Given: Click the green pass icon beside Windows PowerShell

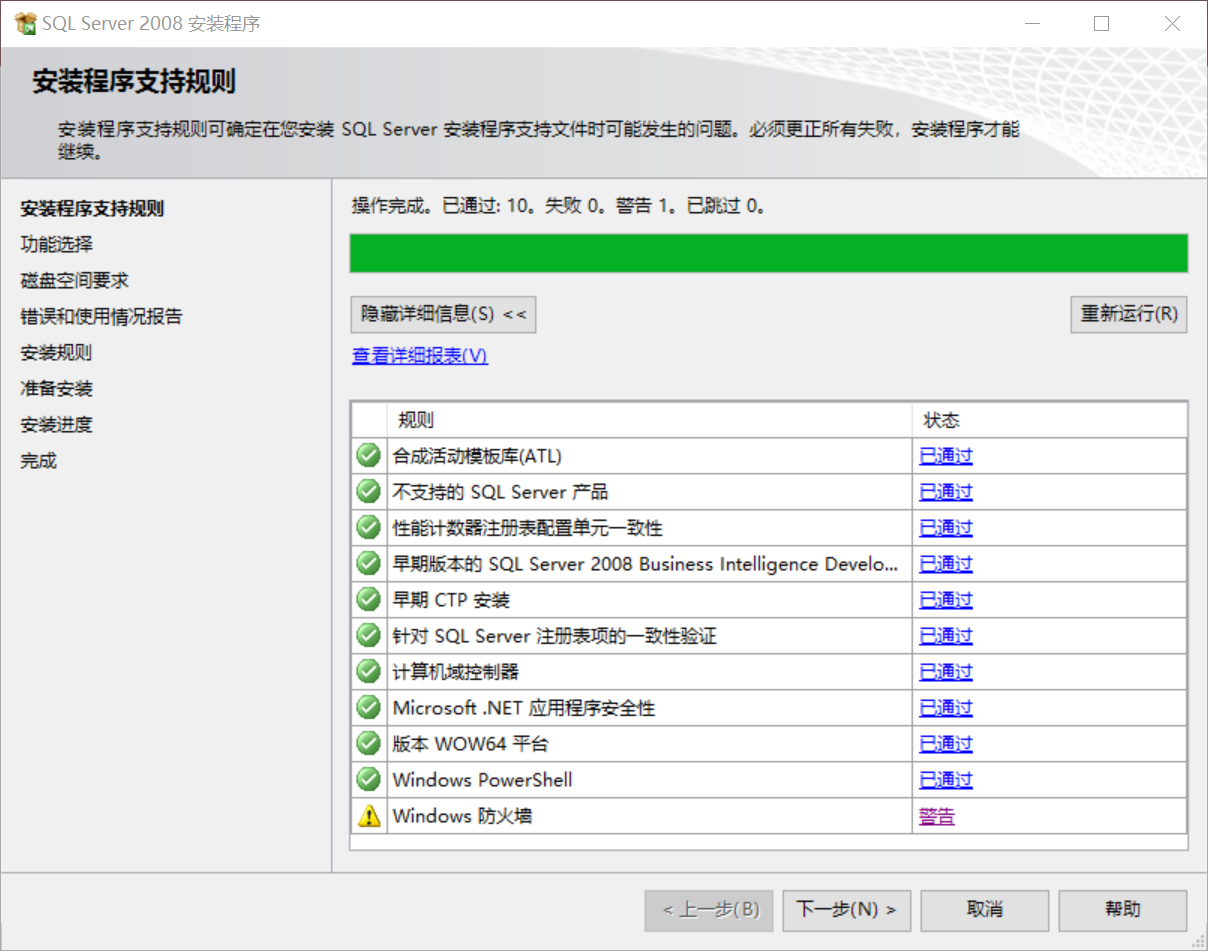Looking at the screenshot, I should coord(368,779).
